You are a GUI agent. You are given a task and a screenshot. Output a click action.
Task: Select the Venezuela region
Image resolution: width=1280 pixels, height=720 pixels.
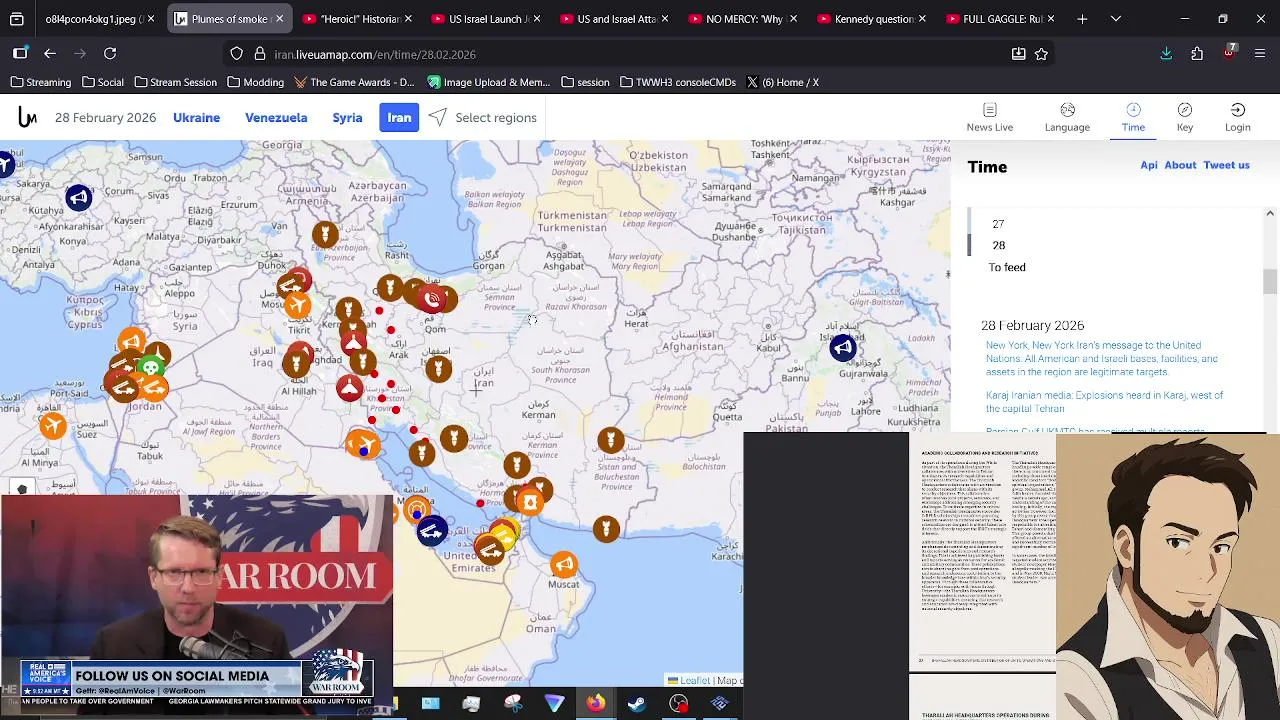tap(276, 118)
